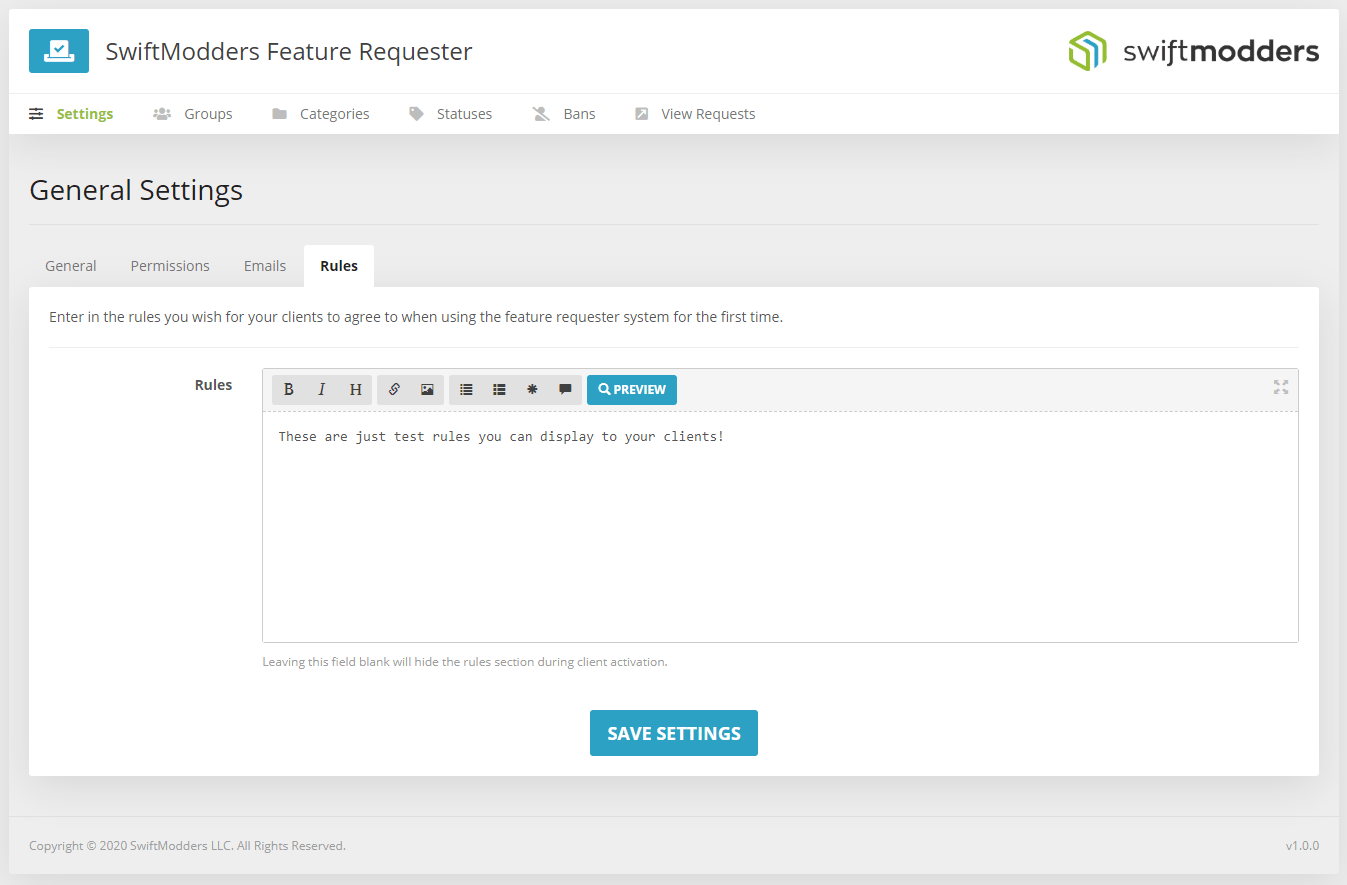The image size is (1347, 885).
Task: Go to the Groups page
Action: (x=193, y=114)
